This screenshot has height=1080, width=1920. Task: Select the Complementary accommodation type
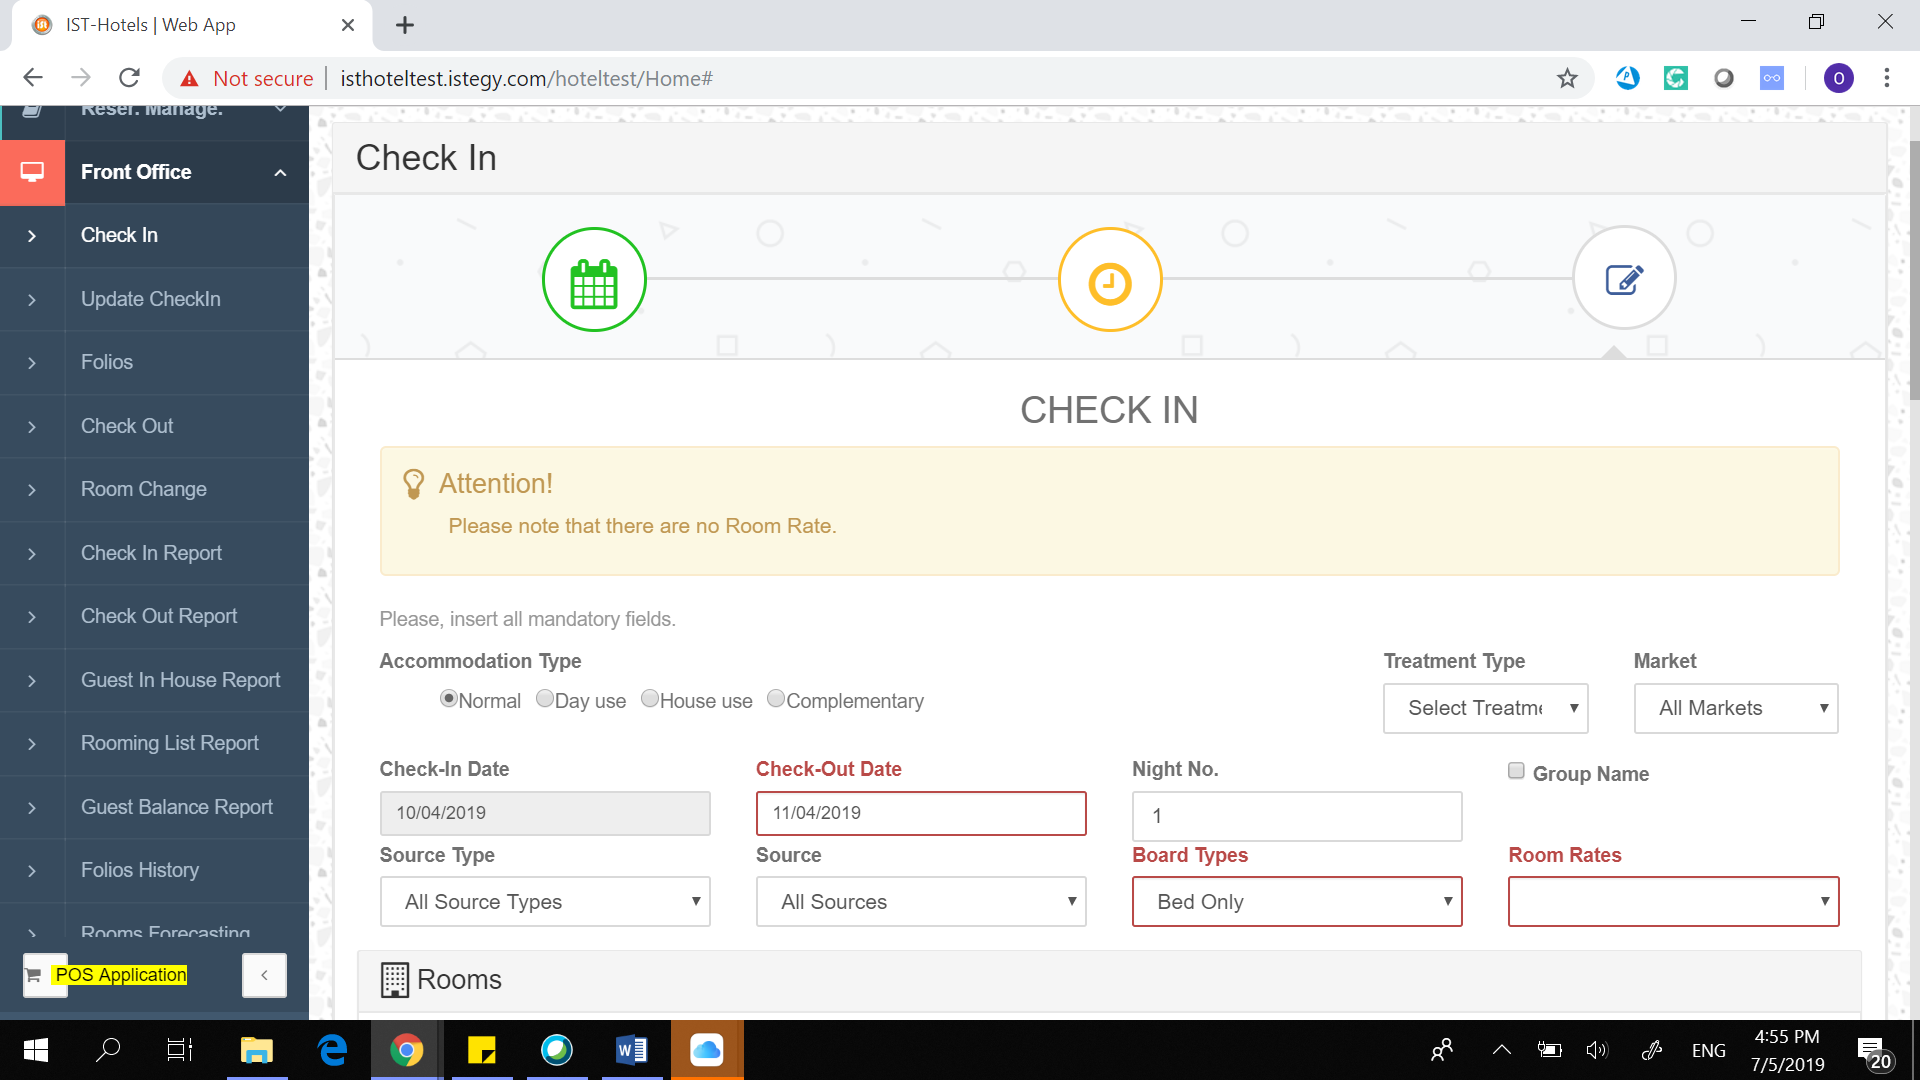point(776,699)
